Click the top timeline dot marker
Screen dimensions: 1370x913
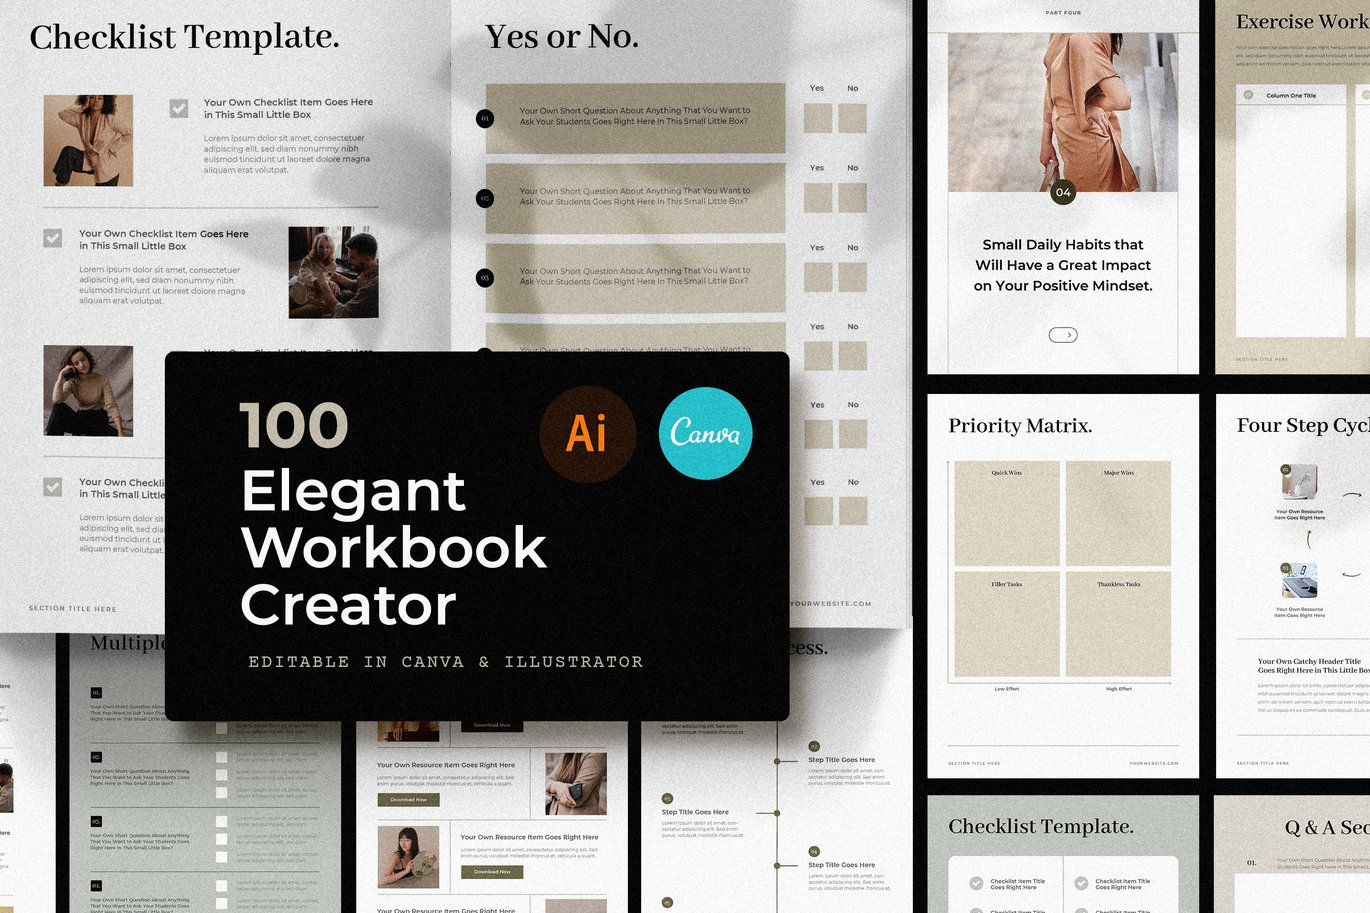tap(778, 761)
